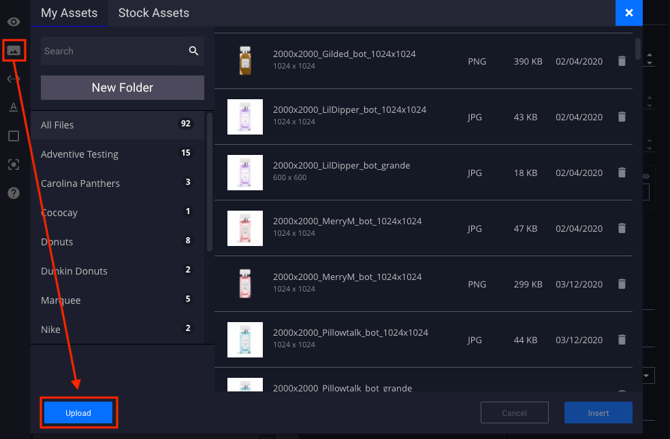Open the image assets icon in sidebar

(x=13, y=50)
